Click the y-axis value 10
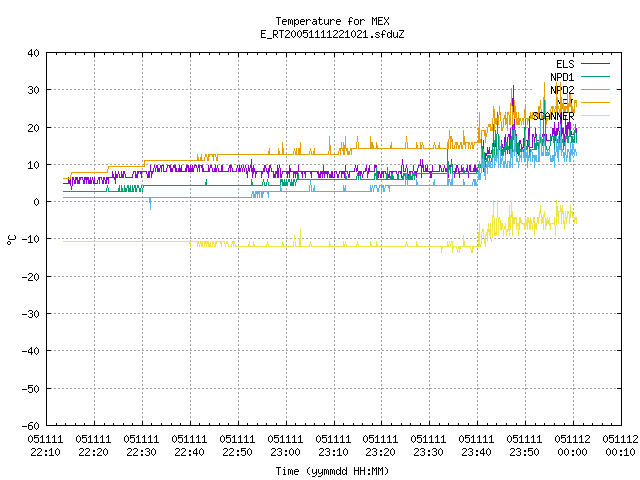 click(x=33, y=165)
